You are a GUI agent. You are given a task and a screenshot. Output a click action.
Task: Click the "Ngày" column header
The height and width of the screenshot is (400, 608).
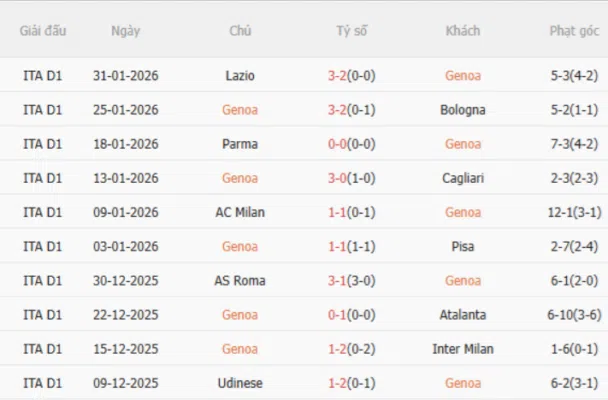(126, 31)
